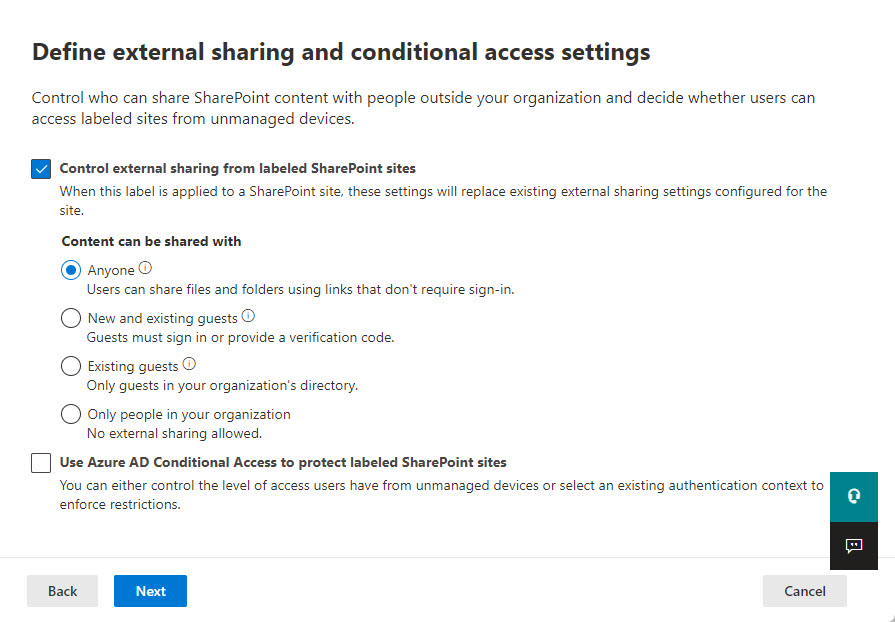Open the teal headset help widget
895x622 pixels.
pyautogui.click(x=853, y=496)
